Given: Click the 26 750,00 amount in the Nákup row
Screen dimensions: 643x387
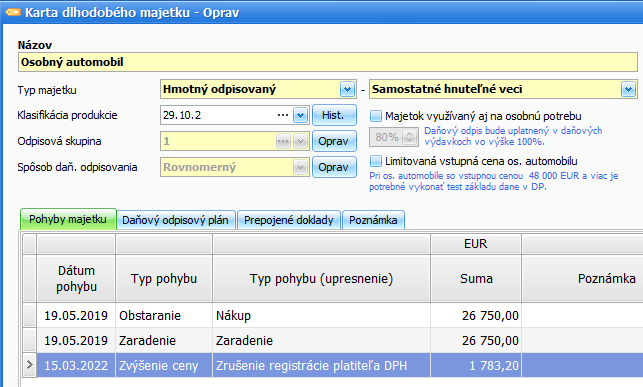Looking at the screenshot, I should click(476, 316).
